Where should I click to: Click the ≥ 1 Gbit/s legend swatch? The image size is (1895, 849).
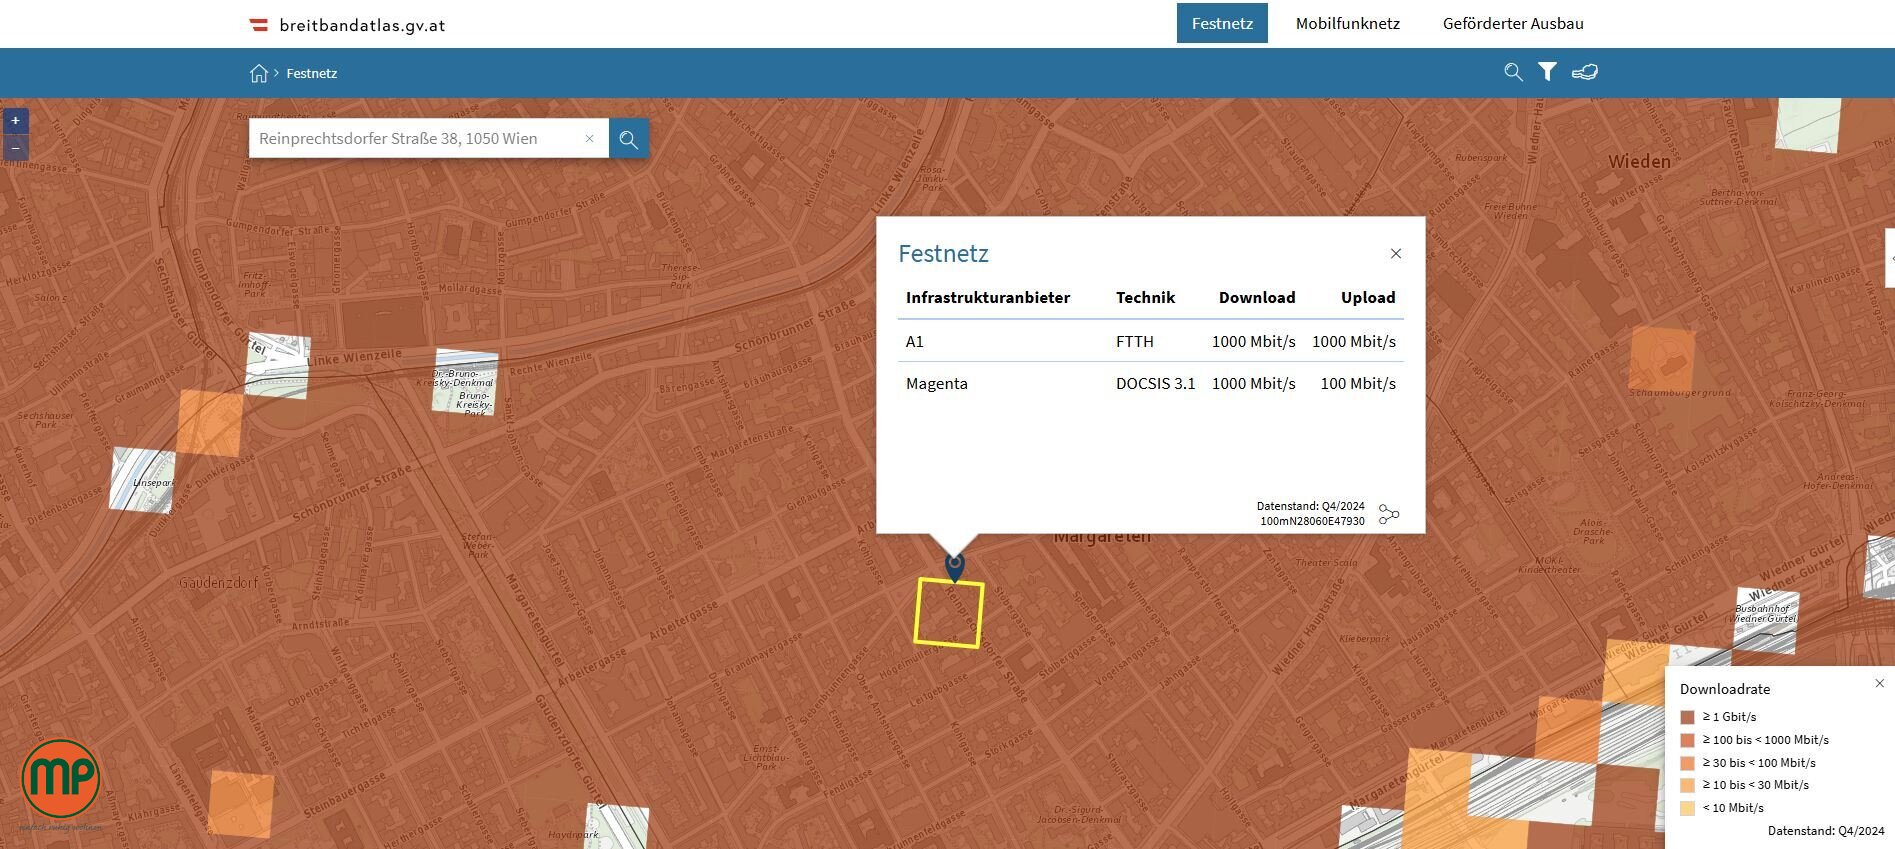[1688, 717]
